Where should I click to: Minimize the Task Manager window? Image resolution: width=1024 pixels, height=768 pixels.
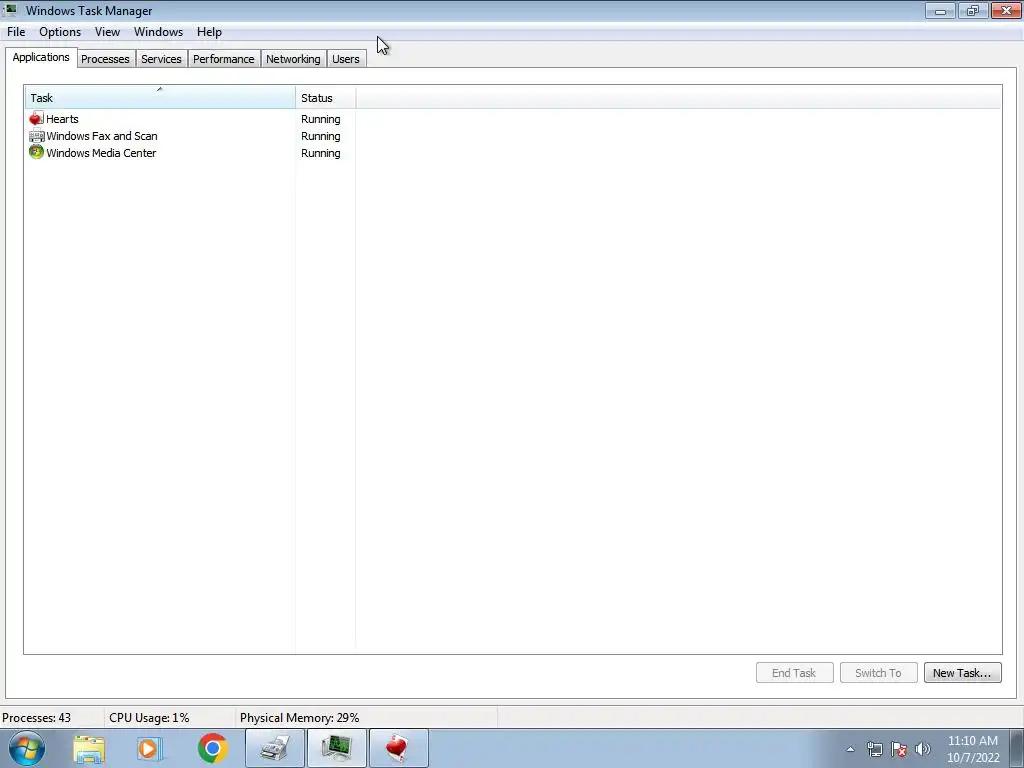[x=940, y=10]
